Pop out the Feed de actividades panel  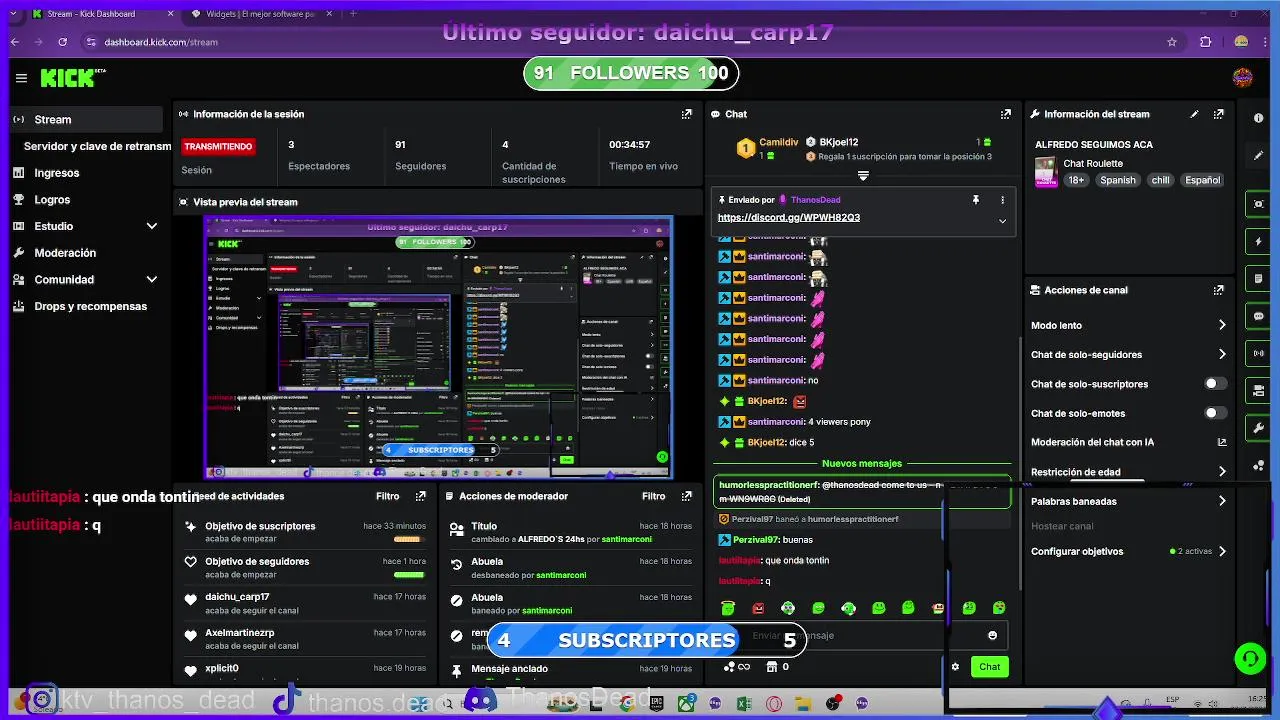point(420,496)
